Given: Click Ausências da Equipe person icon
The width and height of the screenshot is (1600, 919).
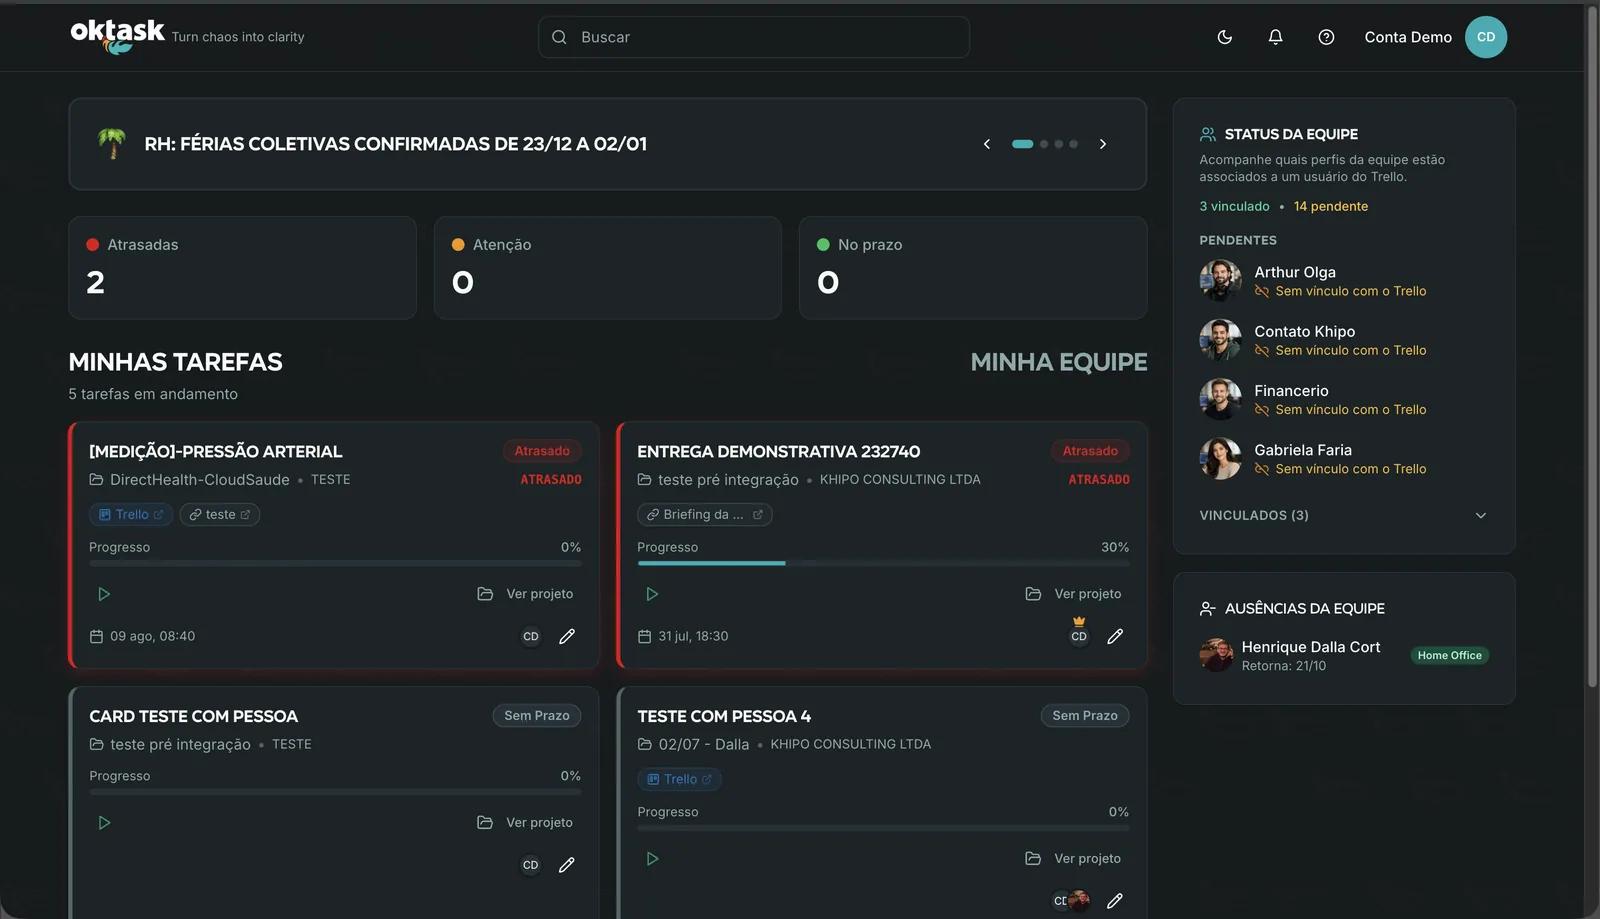Looking at the screenshot, I should 1208,608.
